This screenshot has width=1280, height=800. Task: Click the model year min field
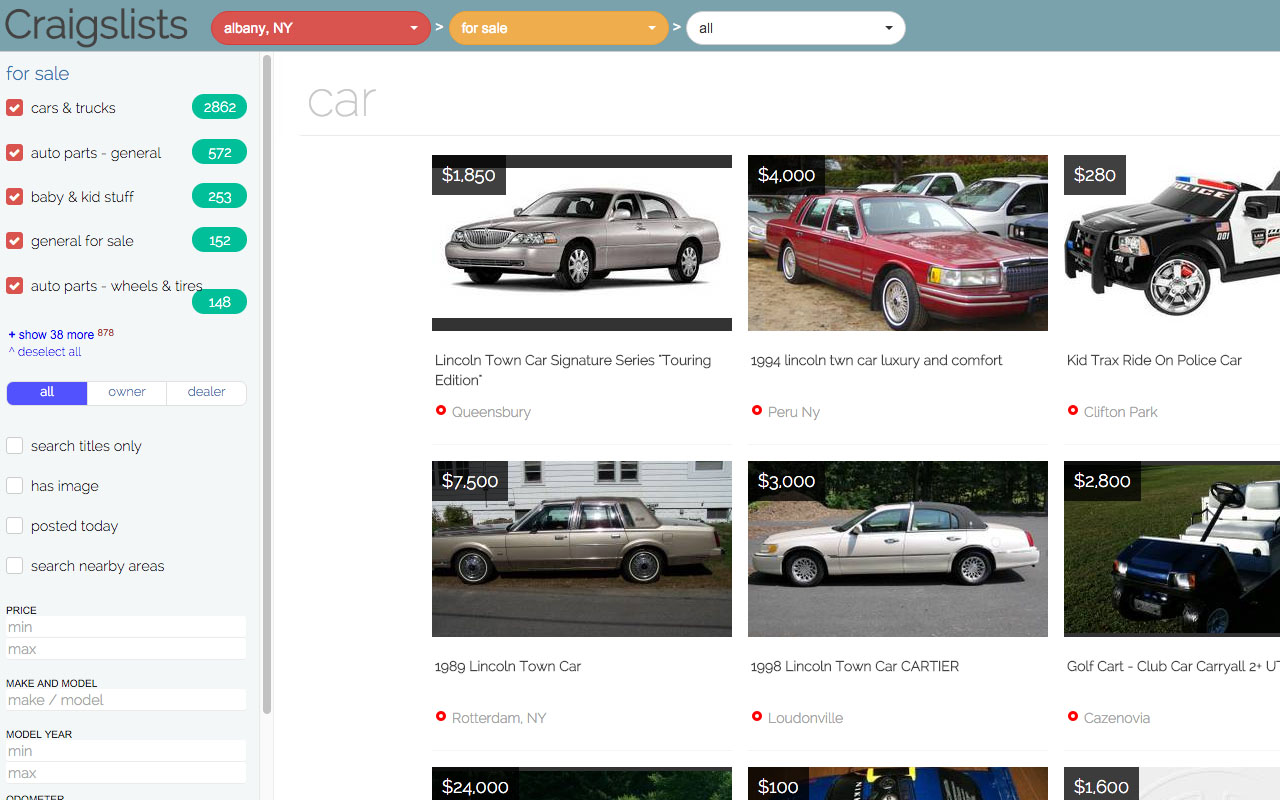[x=126, y=751]
